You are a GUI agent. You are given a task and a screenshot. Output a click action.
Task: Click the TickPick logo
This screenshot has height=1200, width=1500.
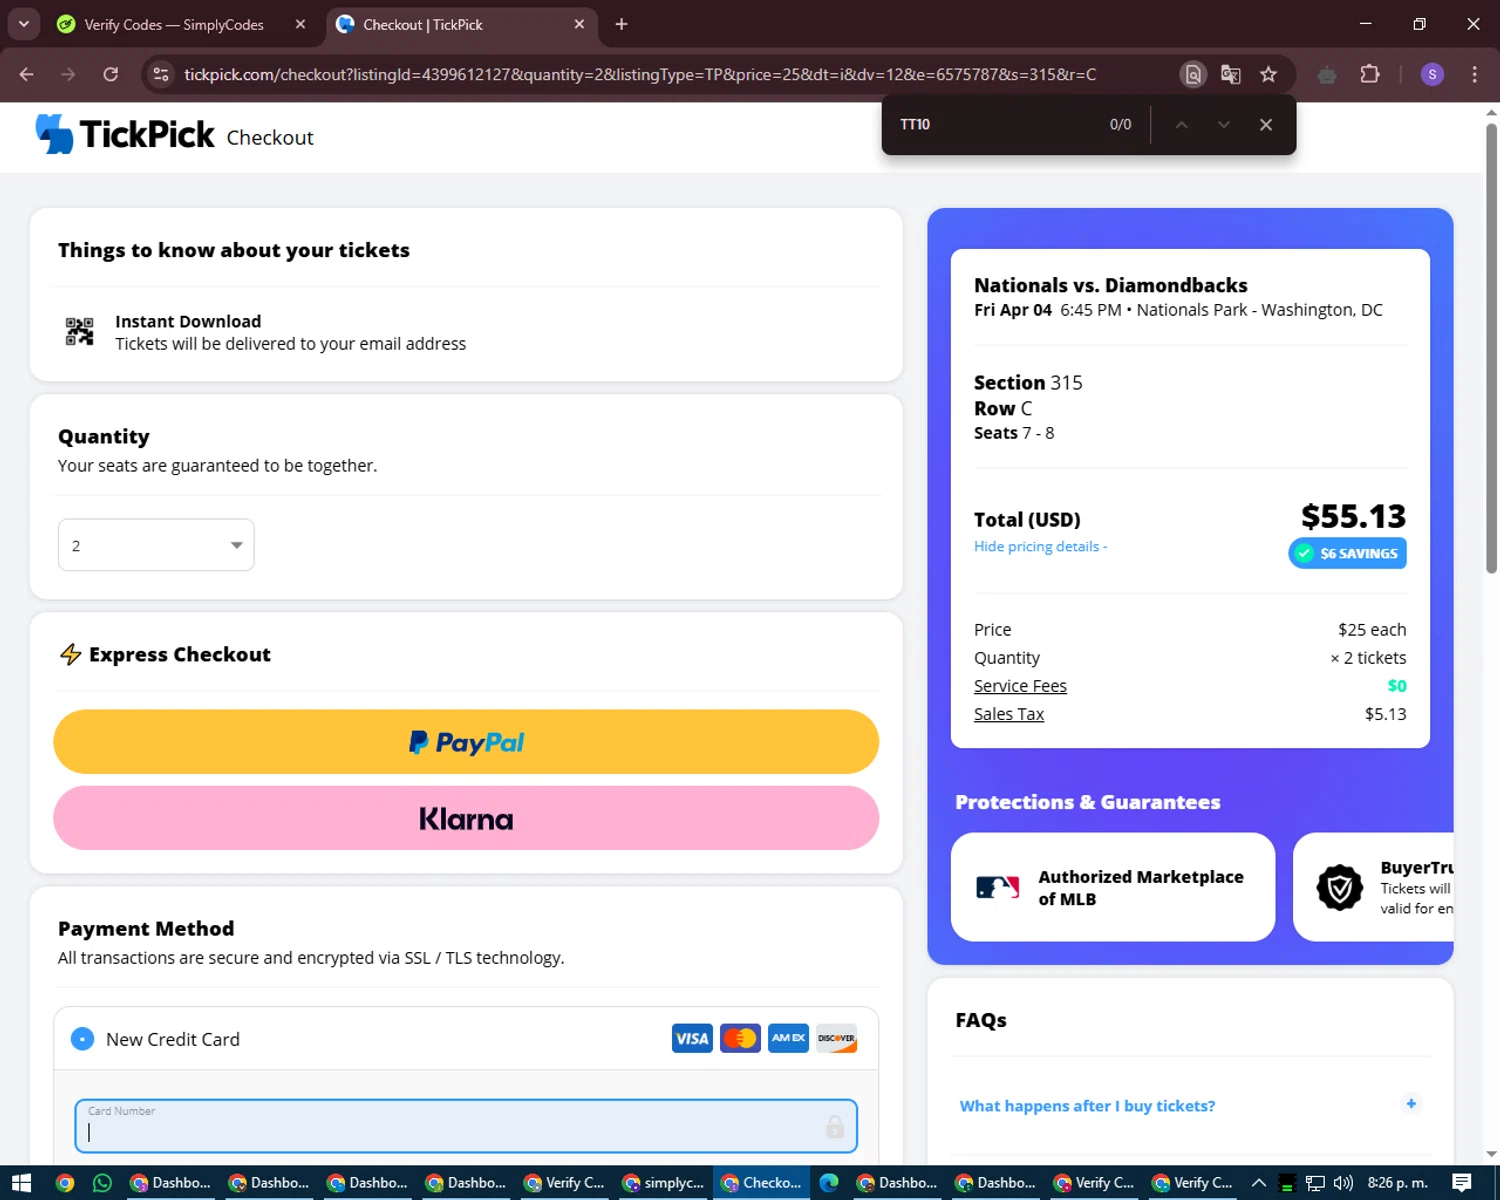click(125, 134)
